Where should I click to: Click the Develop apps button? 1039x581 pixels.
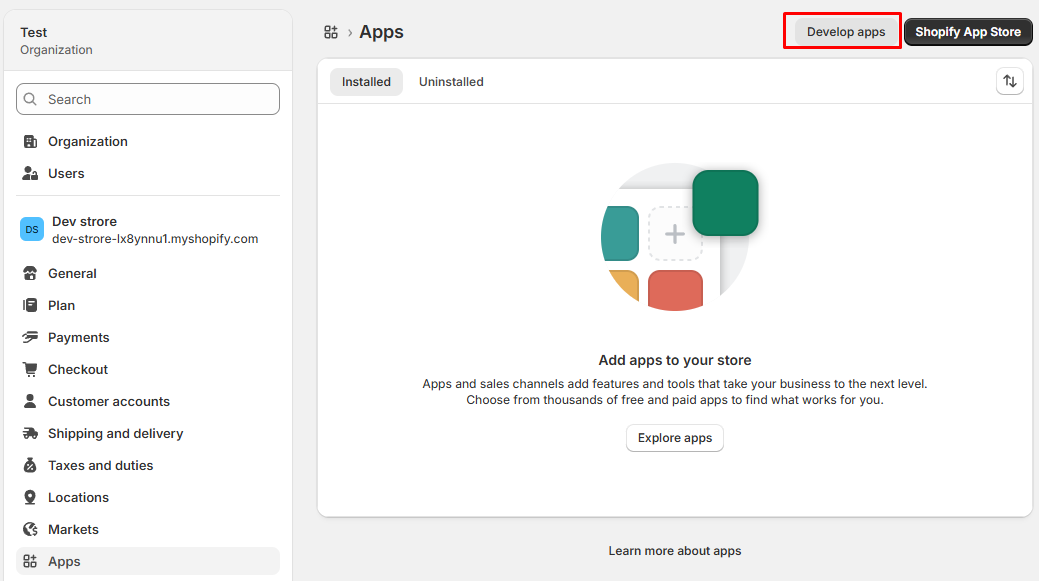(846, 32)
